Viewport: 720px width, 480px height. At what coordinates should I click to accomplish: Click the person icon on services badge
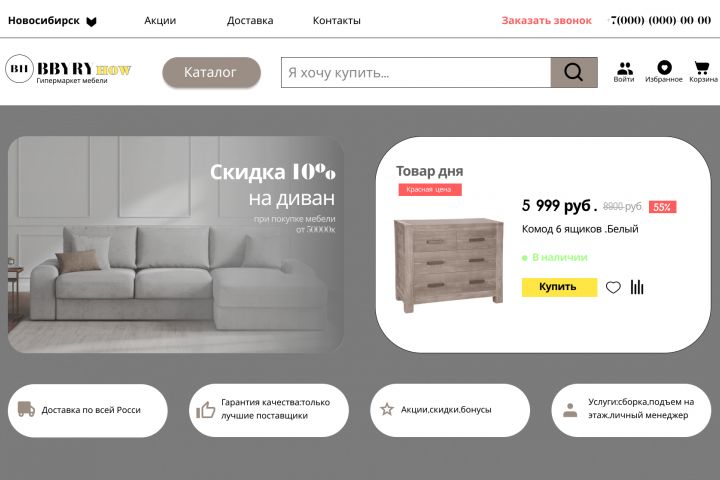(570, 410)
